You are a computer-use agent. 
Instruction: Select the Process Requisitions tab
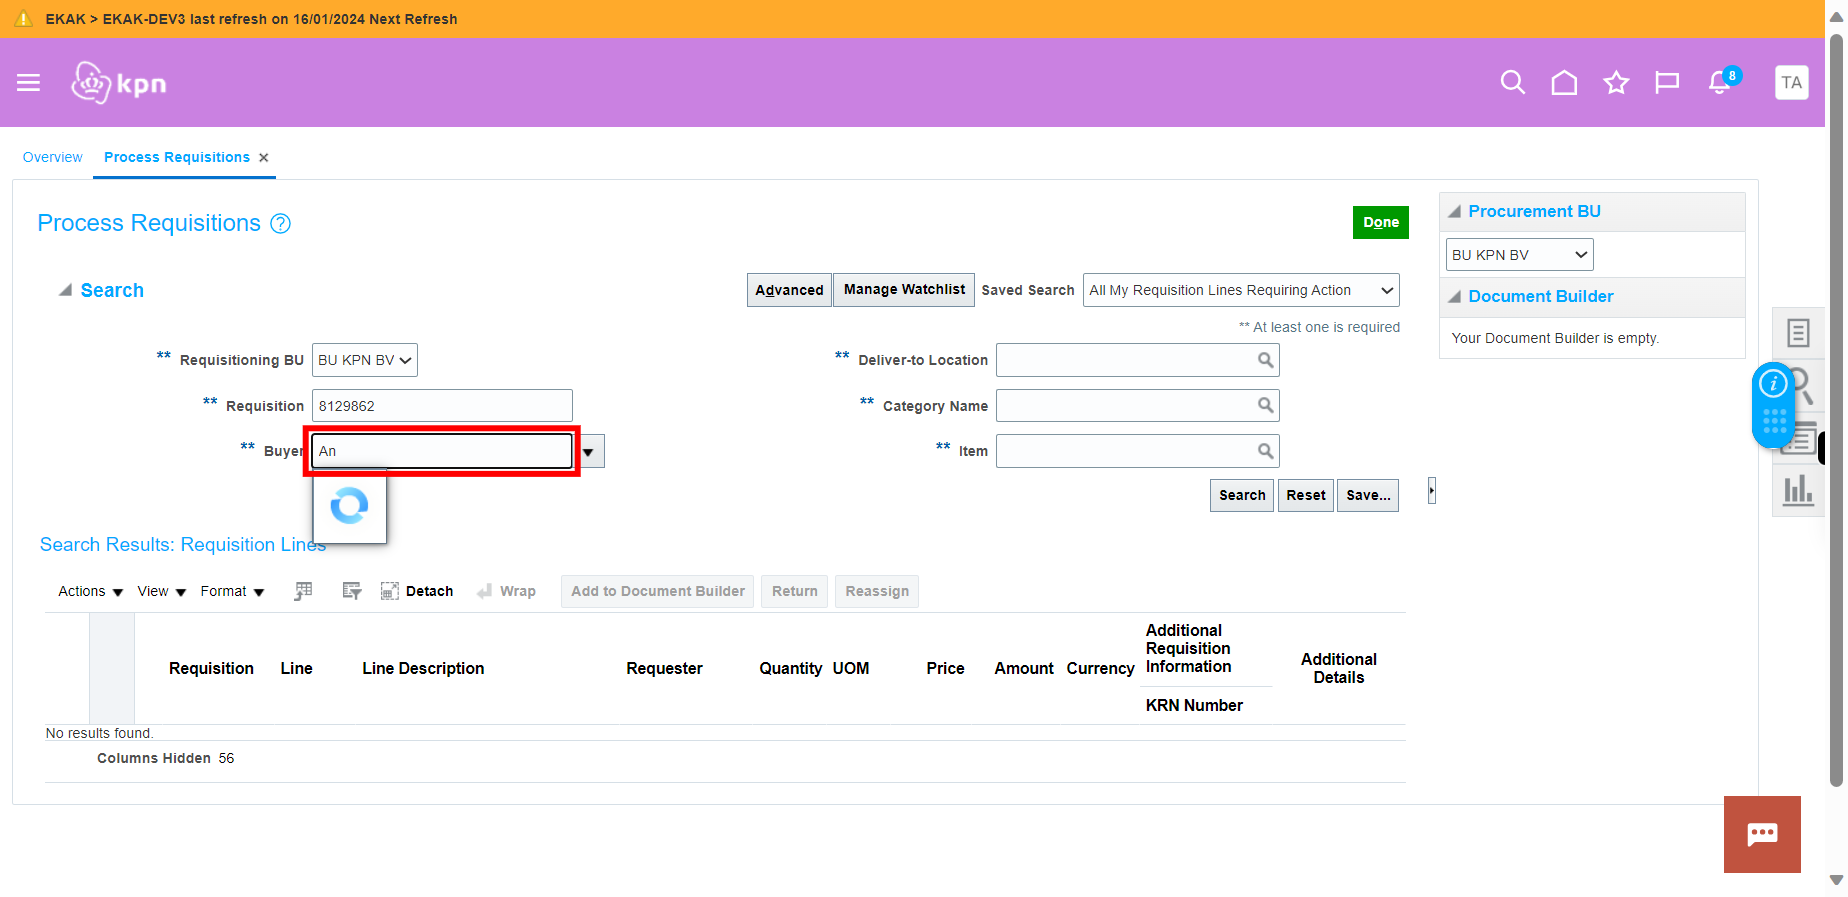177,158
